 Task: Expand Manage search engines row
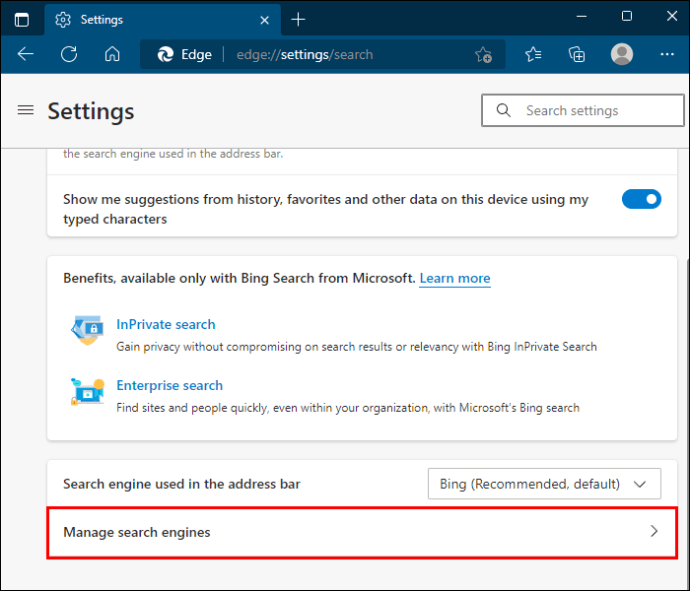coord(362,532)
